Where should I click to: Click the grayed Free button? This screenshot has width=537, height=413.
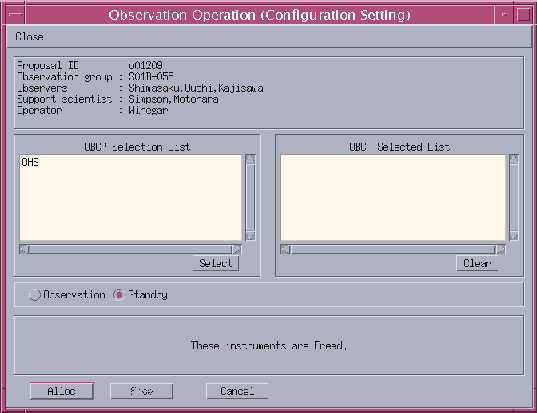pyautogui.click(x=141, y=391)
